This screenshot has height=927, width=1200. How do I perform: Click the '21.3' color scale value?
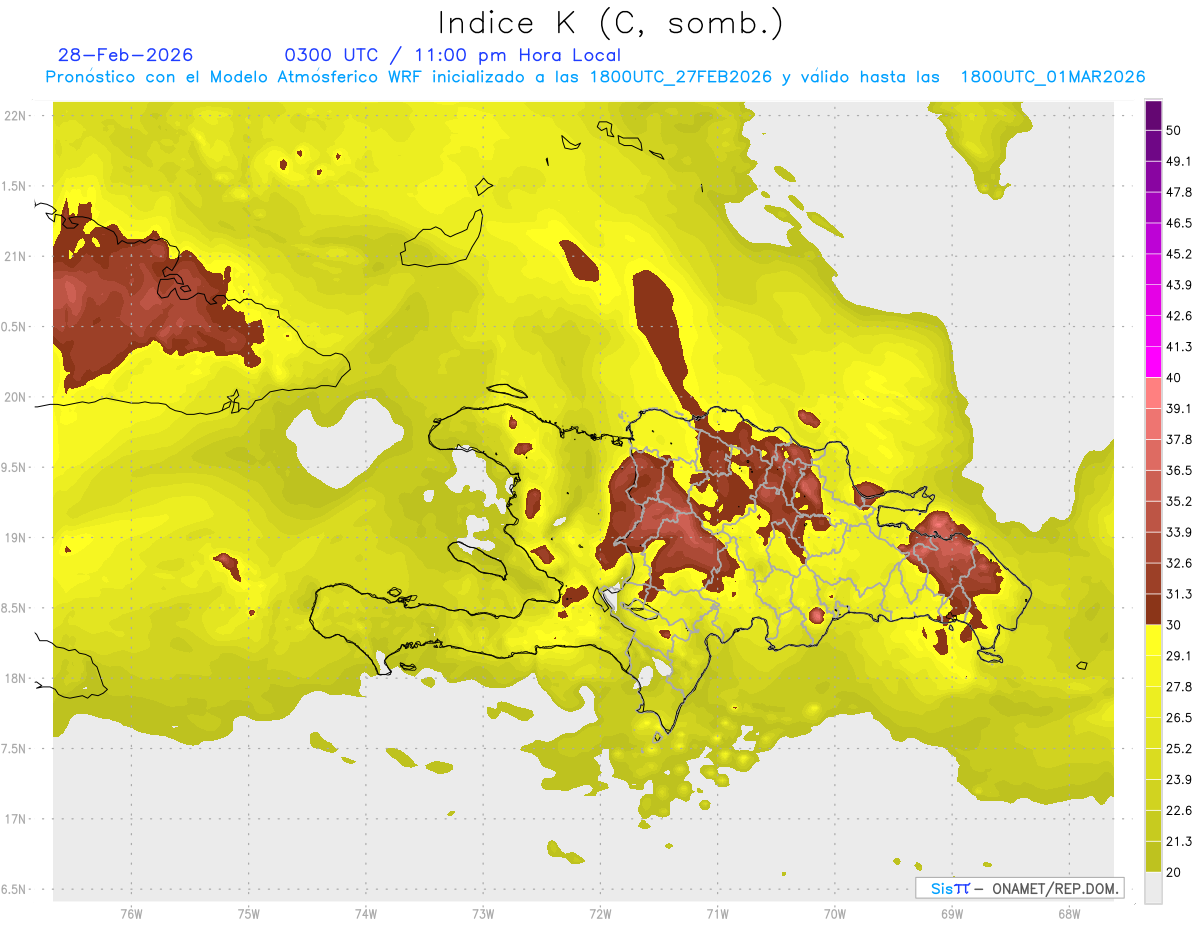[1179, 842]
